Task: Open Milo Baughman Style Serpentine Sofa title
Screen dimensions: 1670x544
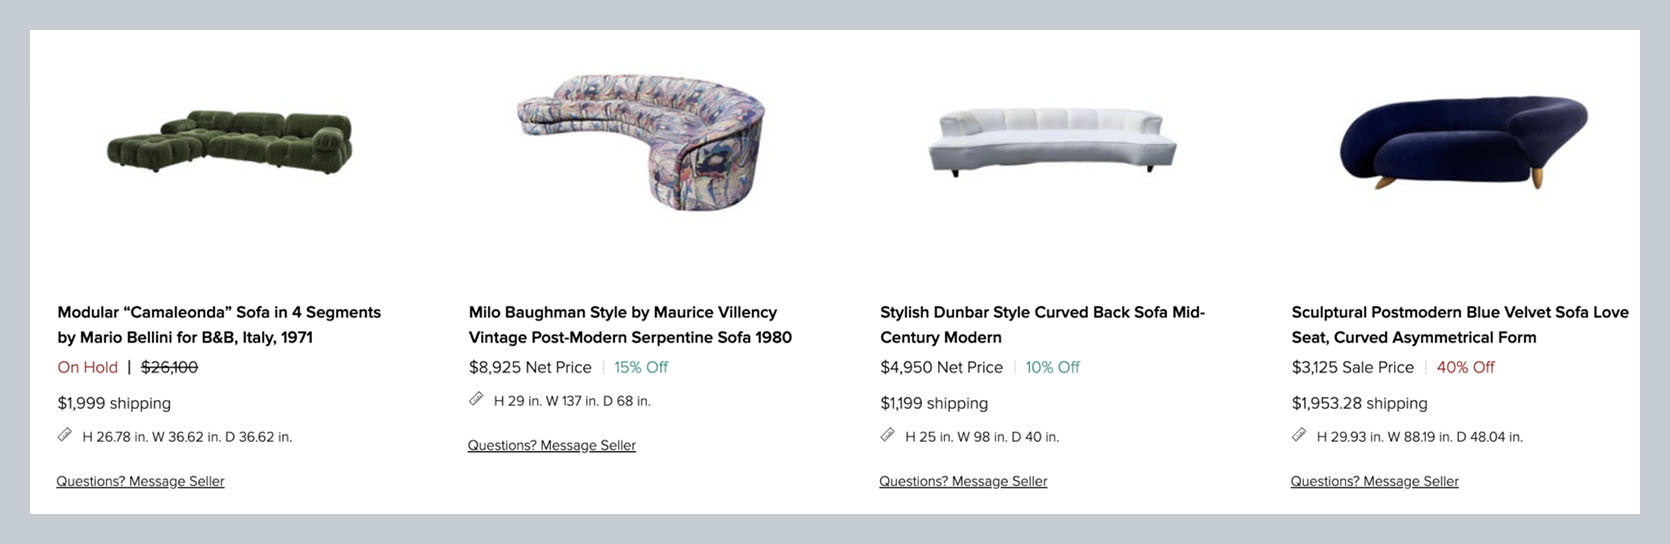Action: coord(630,325)
